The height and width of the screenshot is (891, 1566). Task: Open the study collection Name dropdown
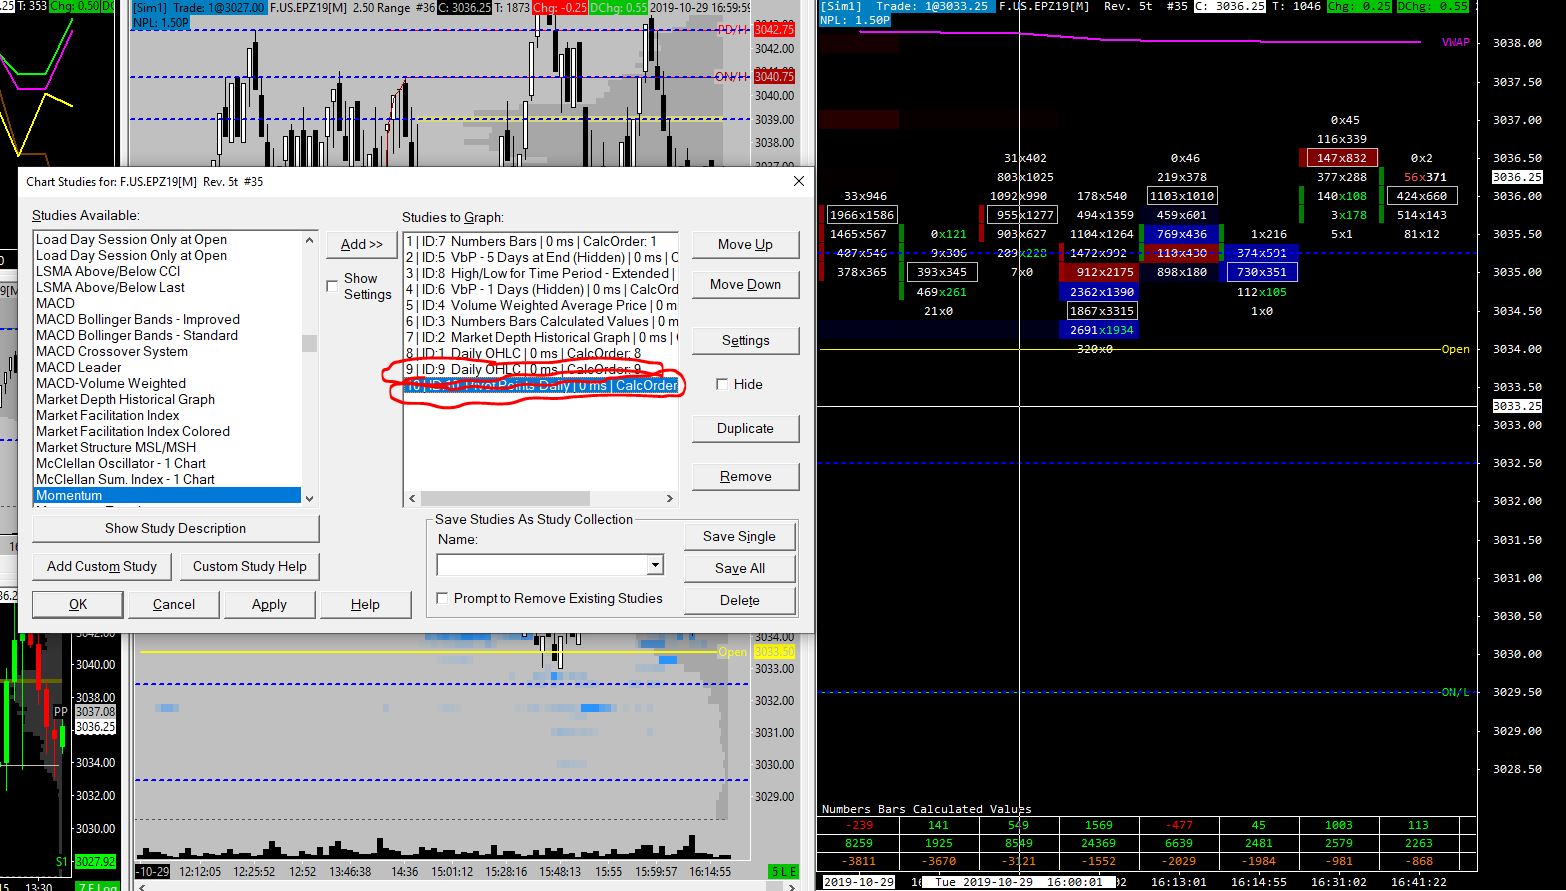[655, 565]
